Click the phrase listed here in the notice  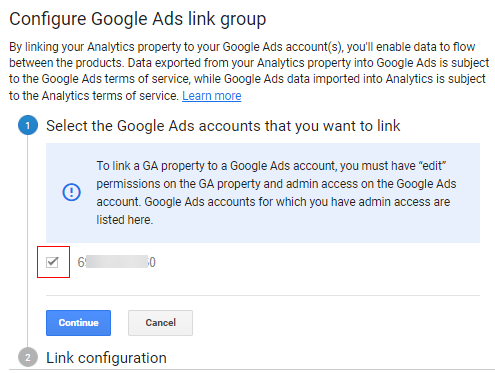tap(125, 220)
